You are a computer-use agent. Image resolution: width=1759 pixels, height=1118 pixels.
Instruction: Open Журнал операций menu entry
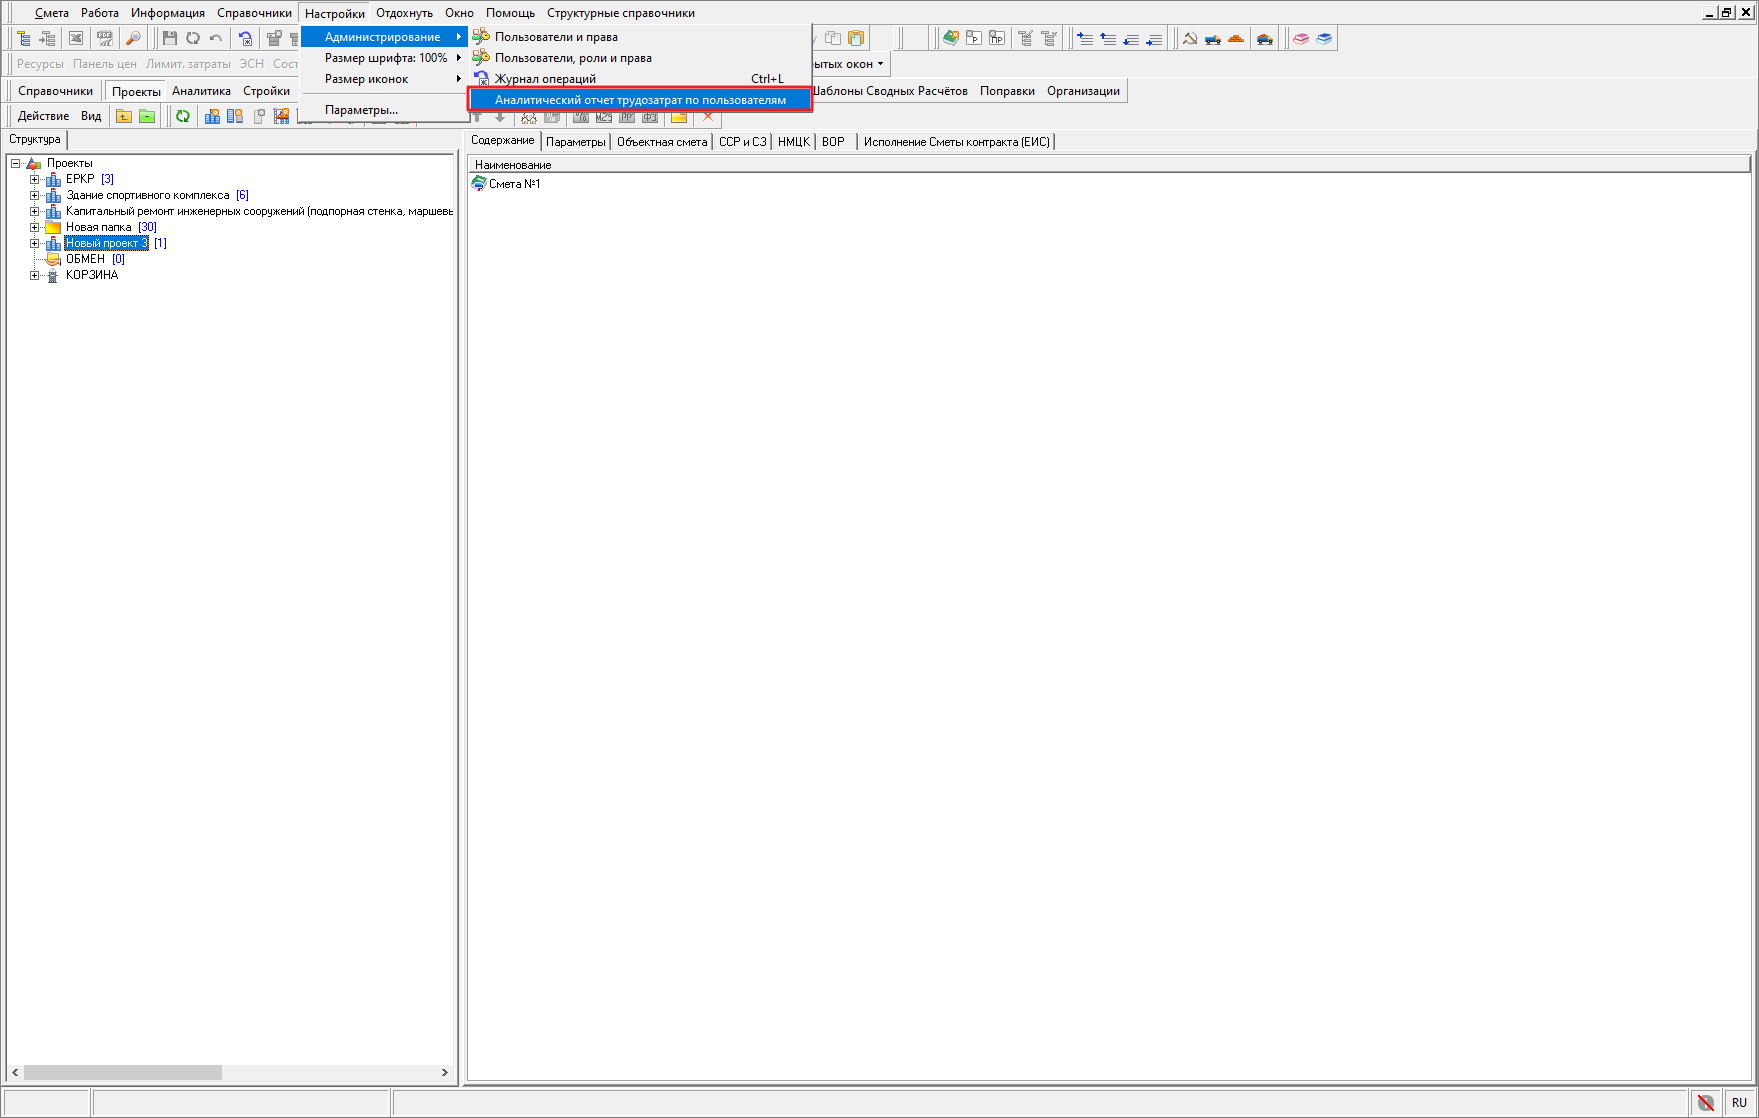[545, 79]
